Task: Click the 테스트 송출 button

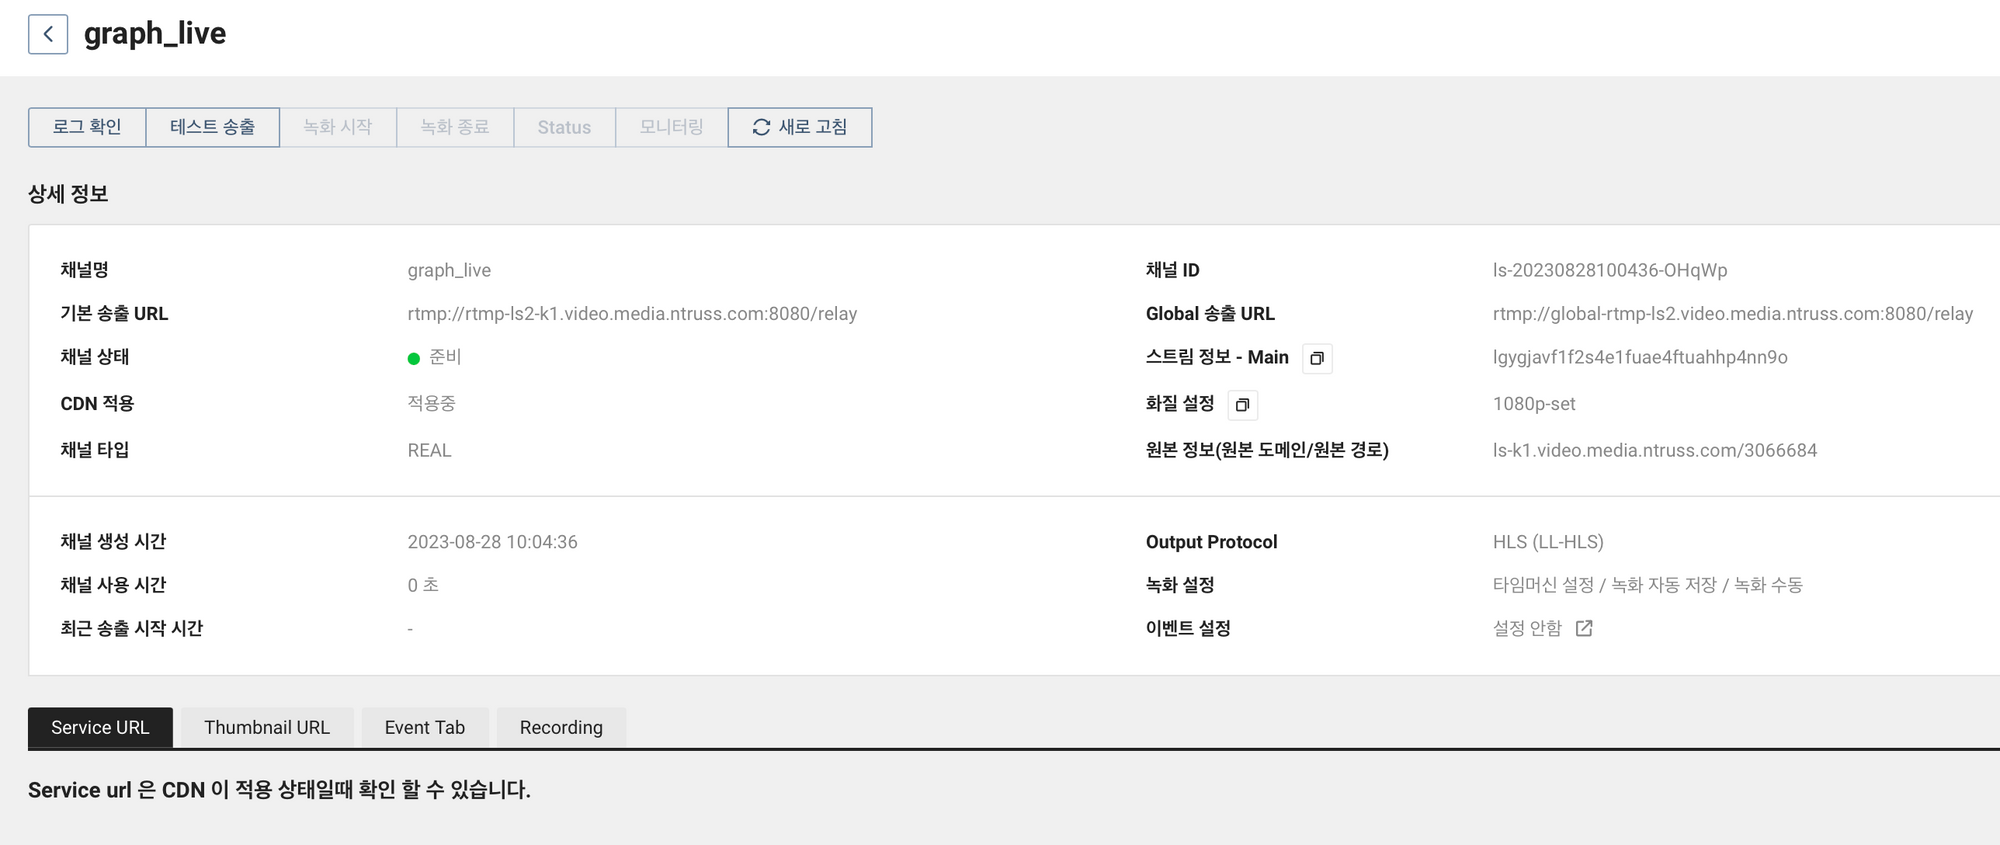Action: 212,127
